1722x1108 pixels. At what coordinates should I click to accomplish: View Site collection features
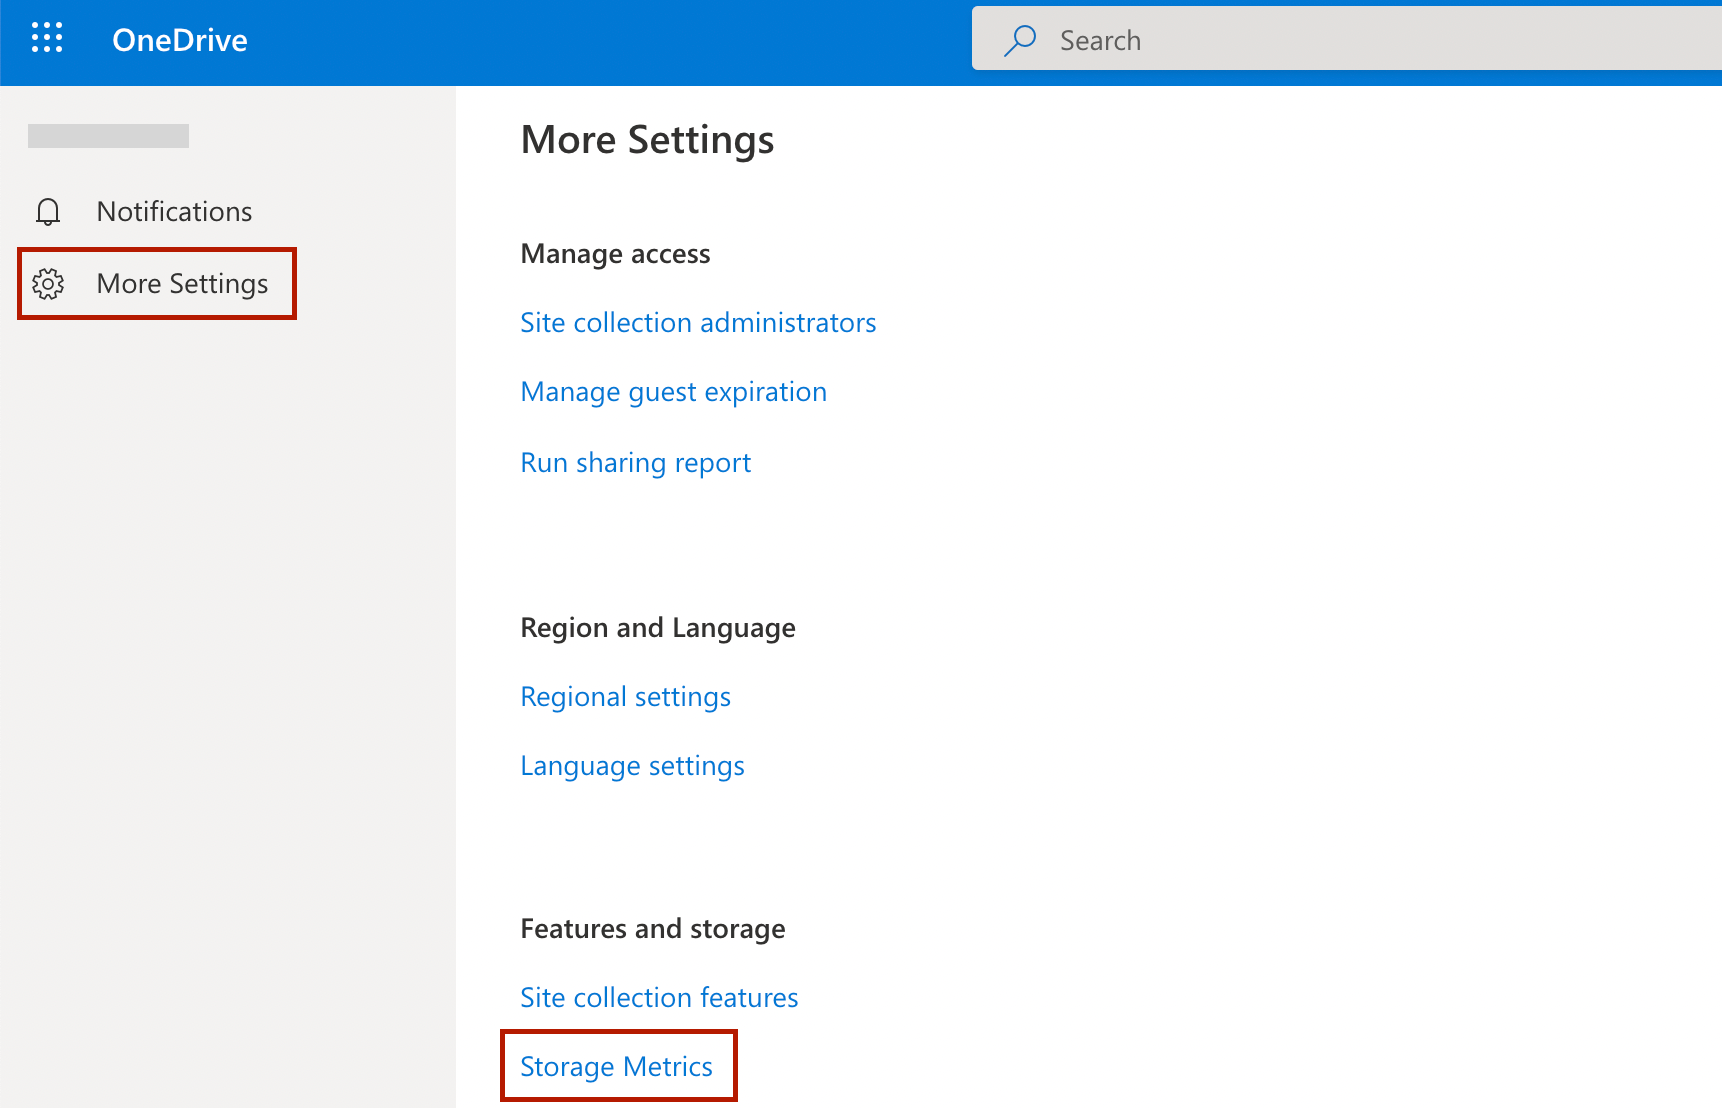tap(658, 997)
